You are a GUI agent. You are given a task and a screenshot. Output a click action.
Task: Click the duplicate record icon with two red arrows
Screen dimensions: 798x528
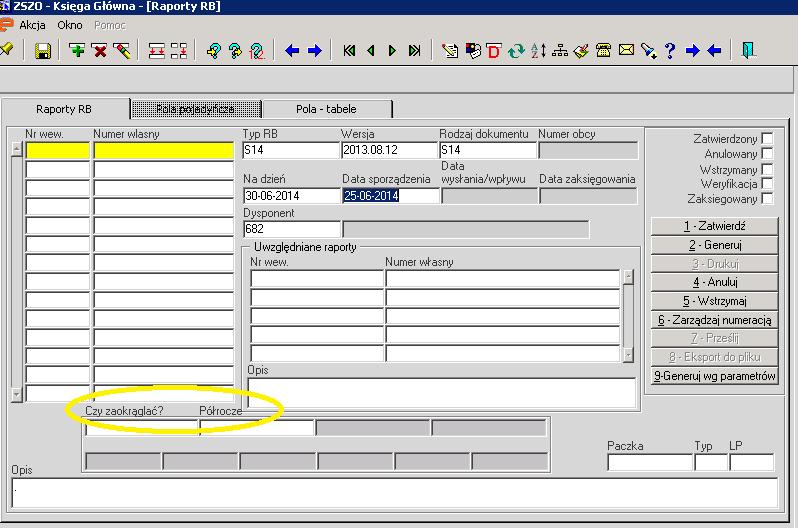click(x=156, y=50)
